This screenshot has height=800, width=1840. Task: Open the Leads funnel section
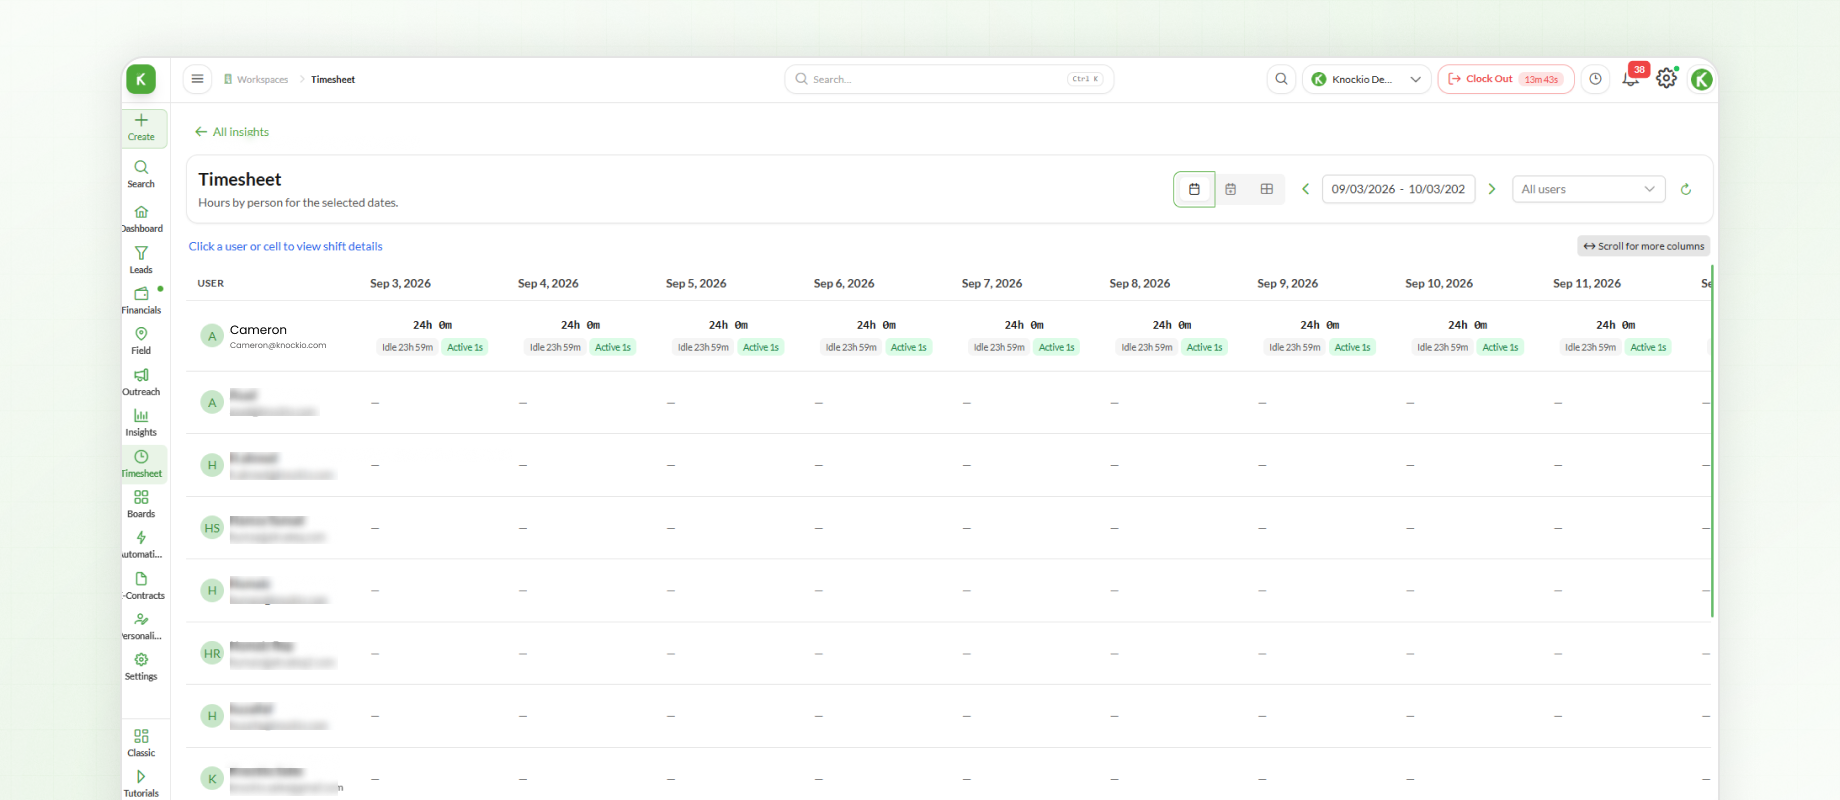[x=141, y=260]
